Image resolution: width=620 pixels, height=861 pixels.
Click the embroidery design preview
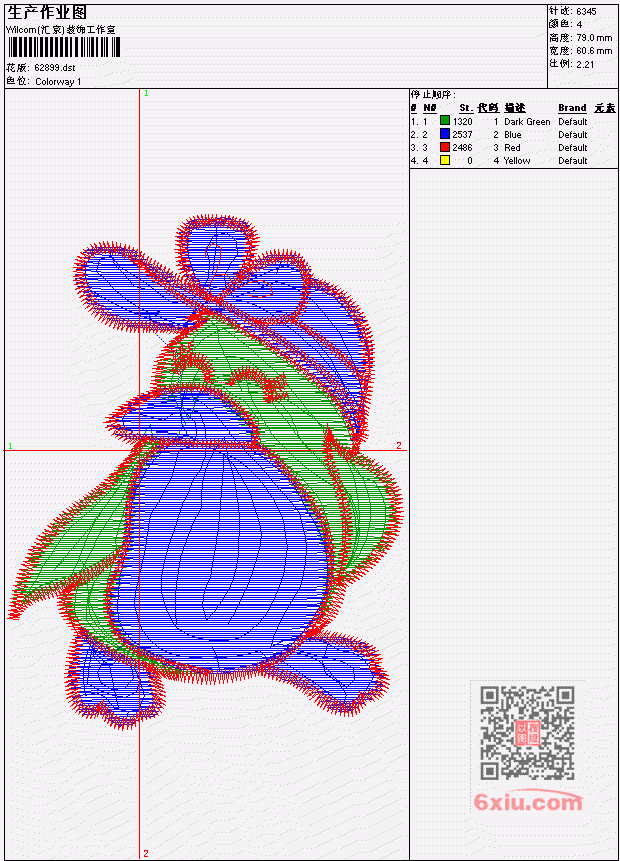click(x=205, y=472)
